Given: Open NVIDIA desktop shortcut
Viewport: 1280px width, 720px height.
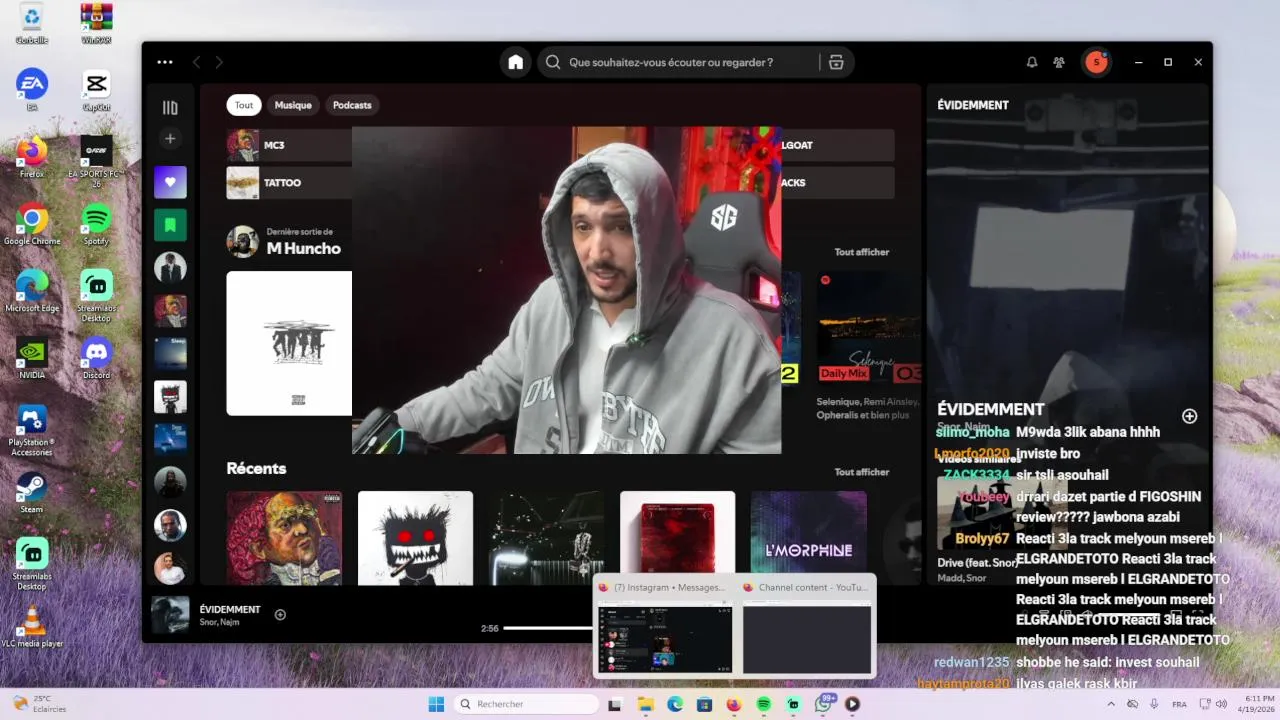Looking at the screenshot, I should (x=32, y=358).
